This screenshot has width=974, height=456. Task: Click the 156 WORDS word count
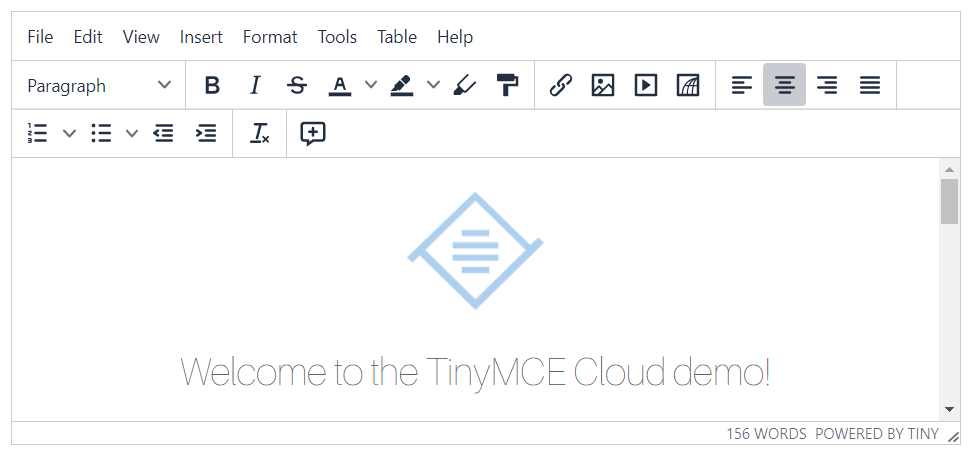767,434
